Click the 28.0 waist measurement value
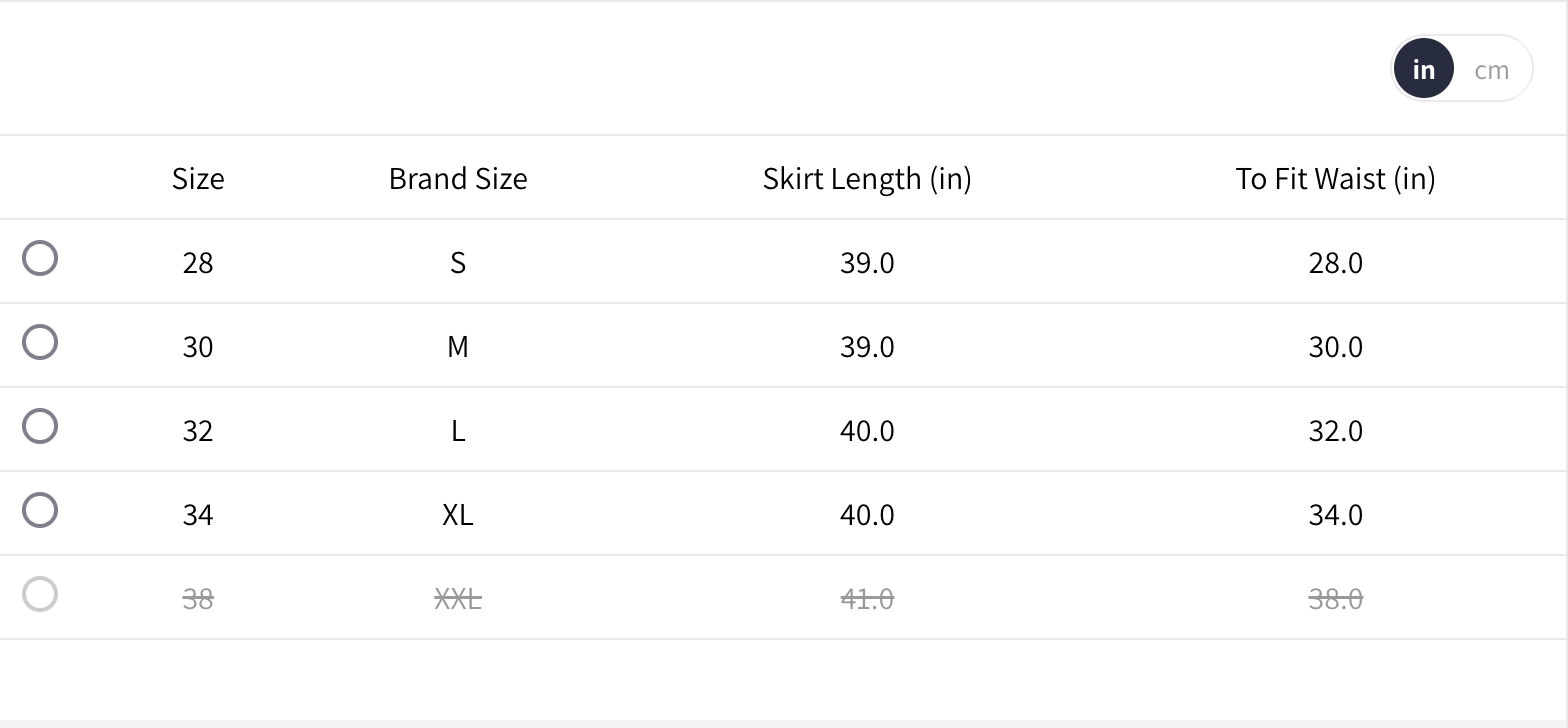The height and width of the screenshot is (728, 1568). click(x=1335, y=262)
